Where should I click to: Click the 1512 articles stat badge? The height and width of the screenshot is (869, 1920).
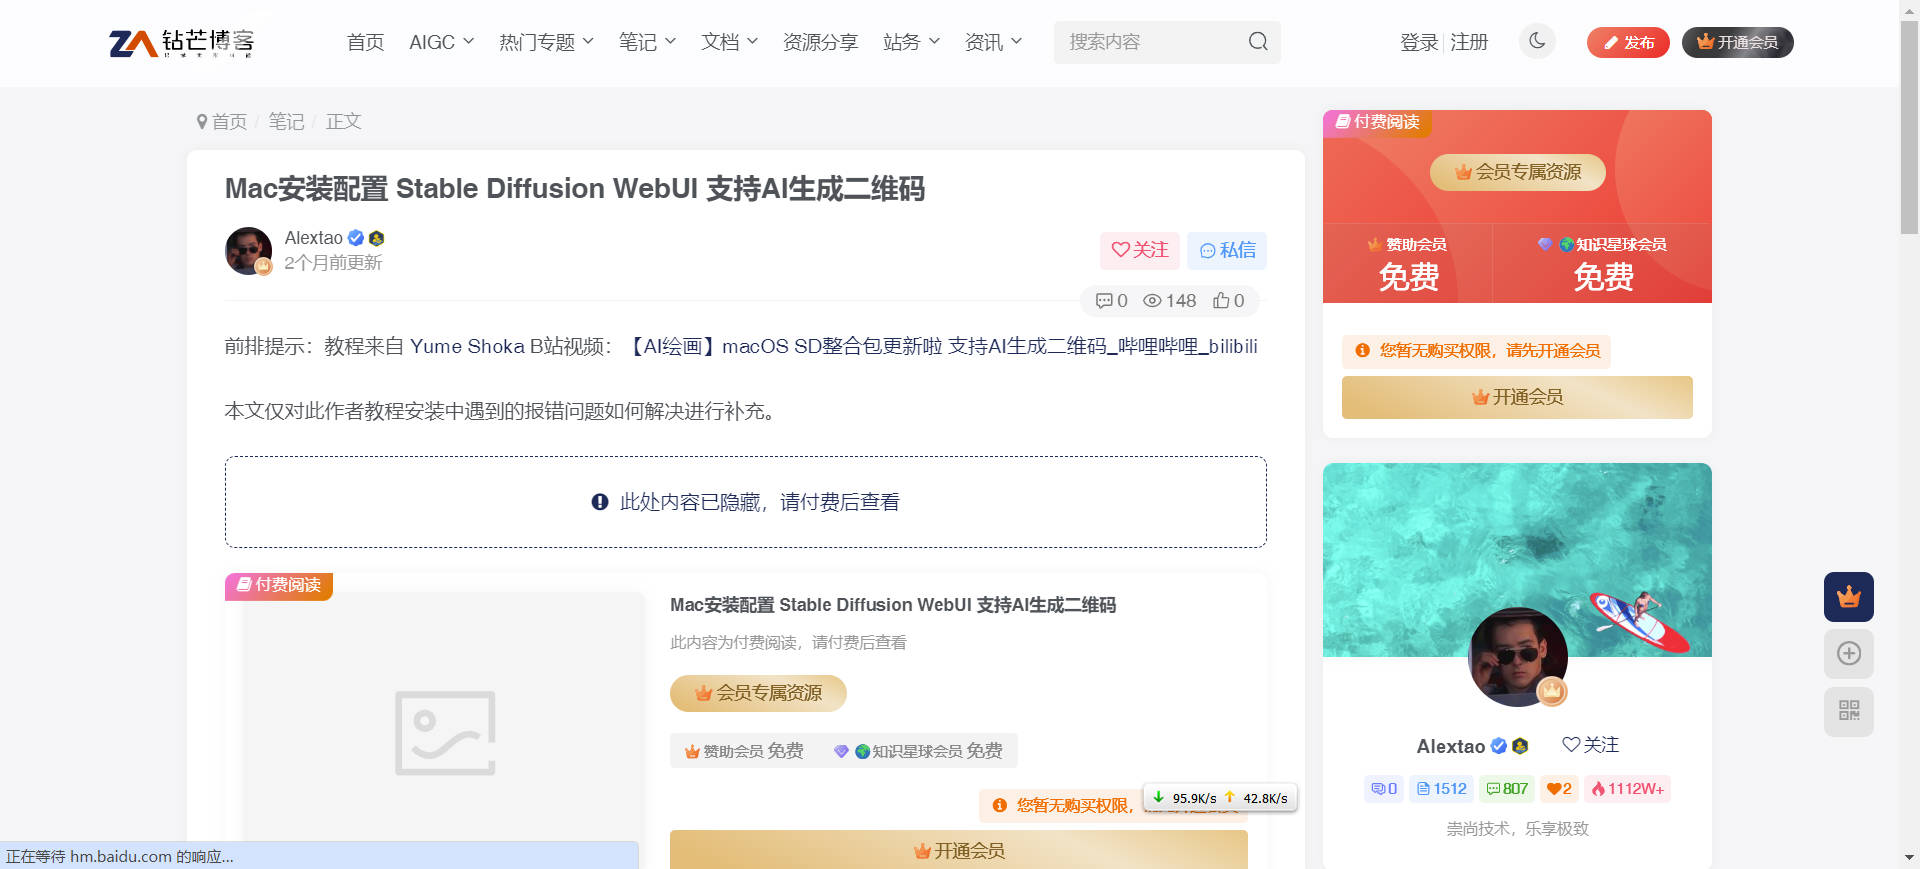tap(1441, 789)
